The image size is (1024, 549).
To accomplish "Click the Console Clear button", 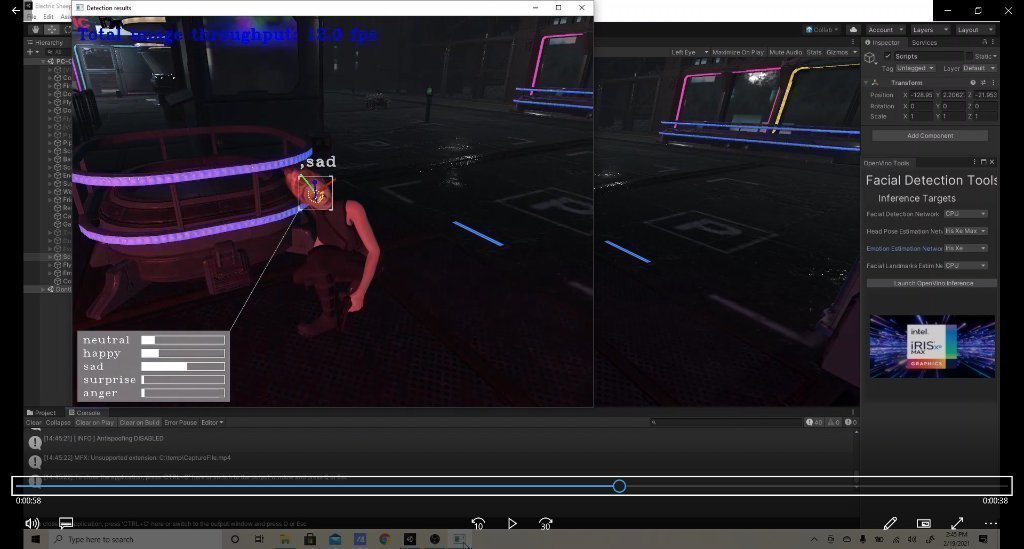I will click(x=33, y=422).
